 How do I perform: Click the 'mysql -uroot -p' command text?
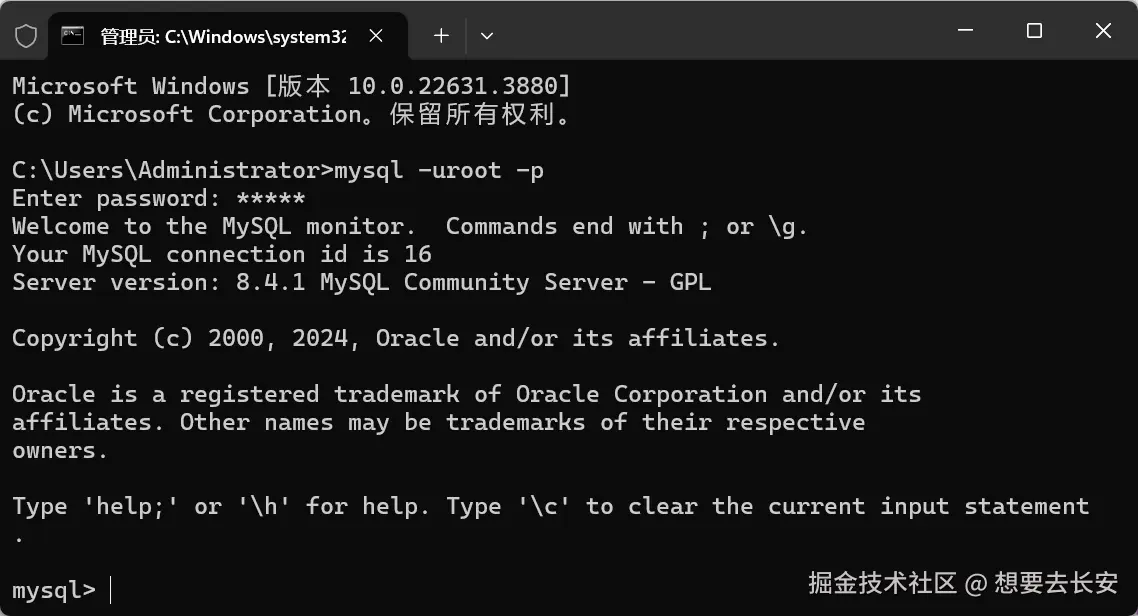pos(439,171)
